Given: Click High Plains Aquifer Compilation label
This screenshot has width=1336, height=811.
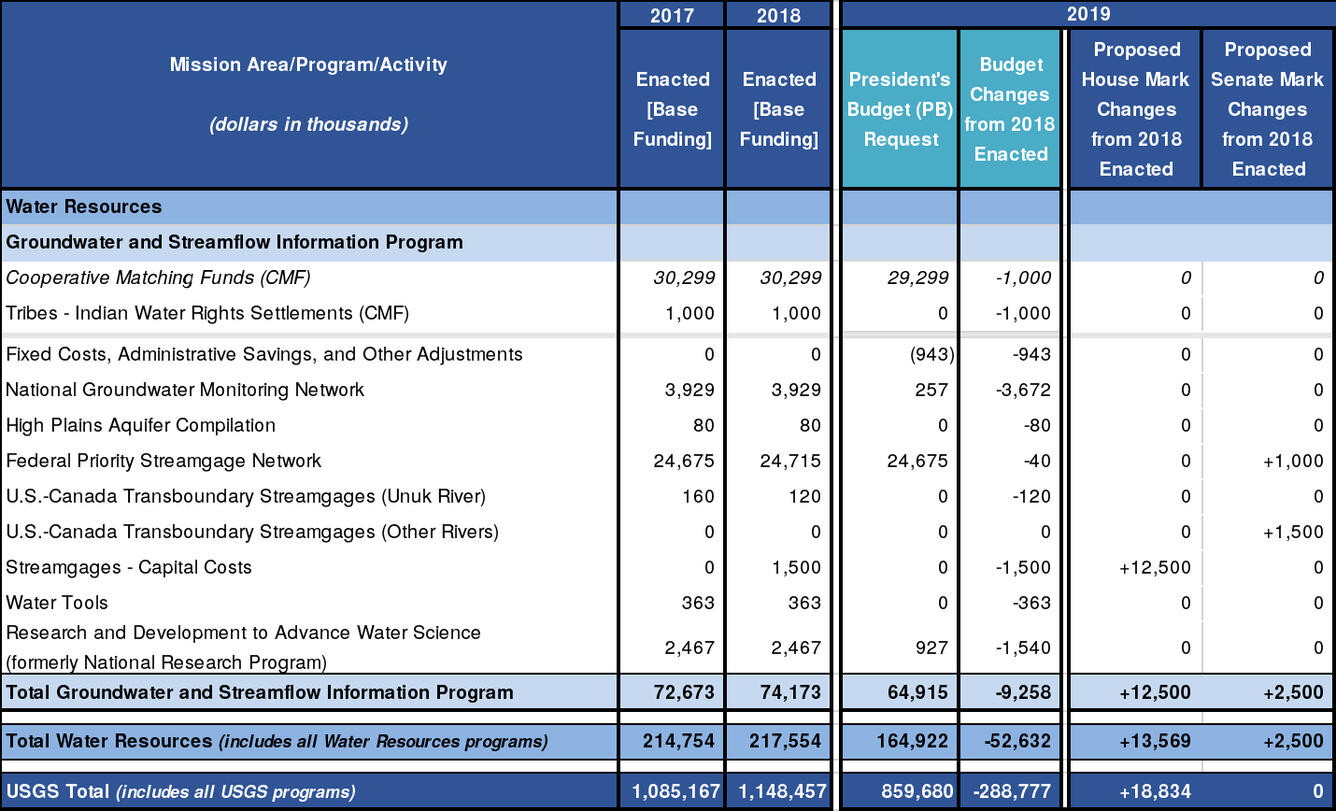Looking at the screenshot, I should coord(141,425).
